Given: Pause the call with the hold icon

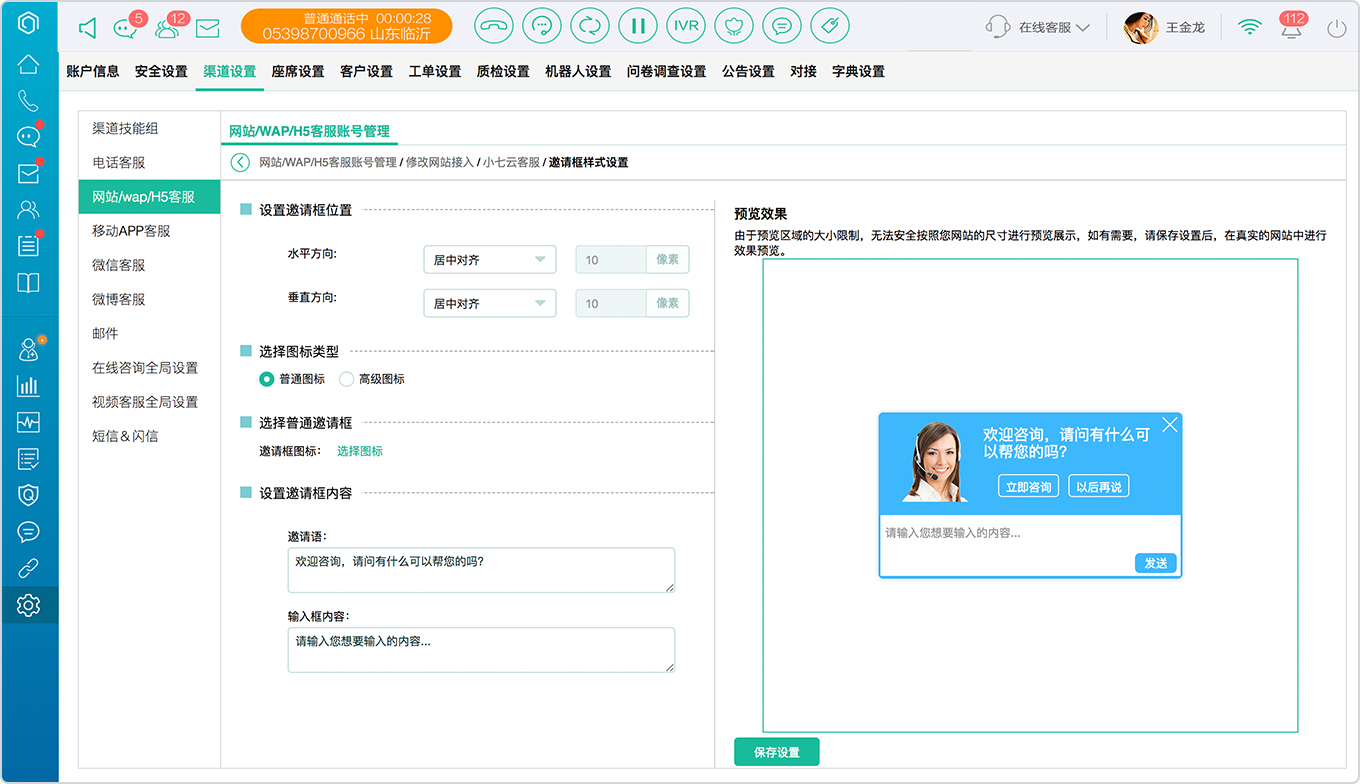Looking at the screenshot, I should tap(637, 26).
